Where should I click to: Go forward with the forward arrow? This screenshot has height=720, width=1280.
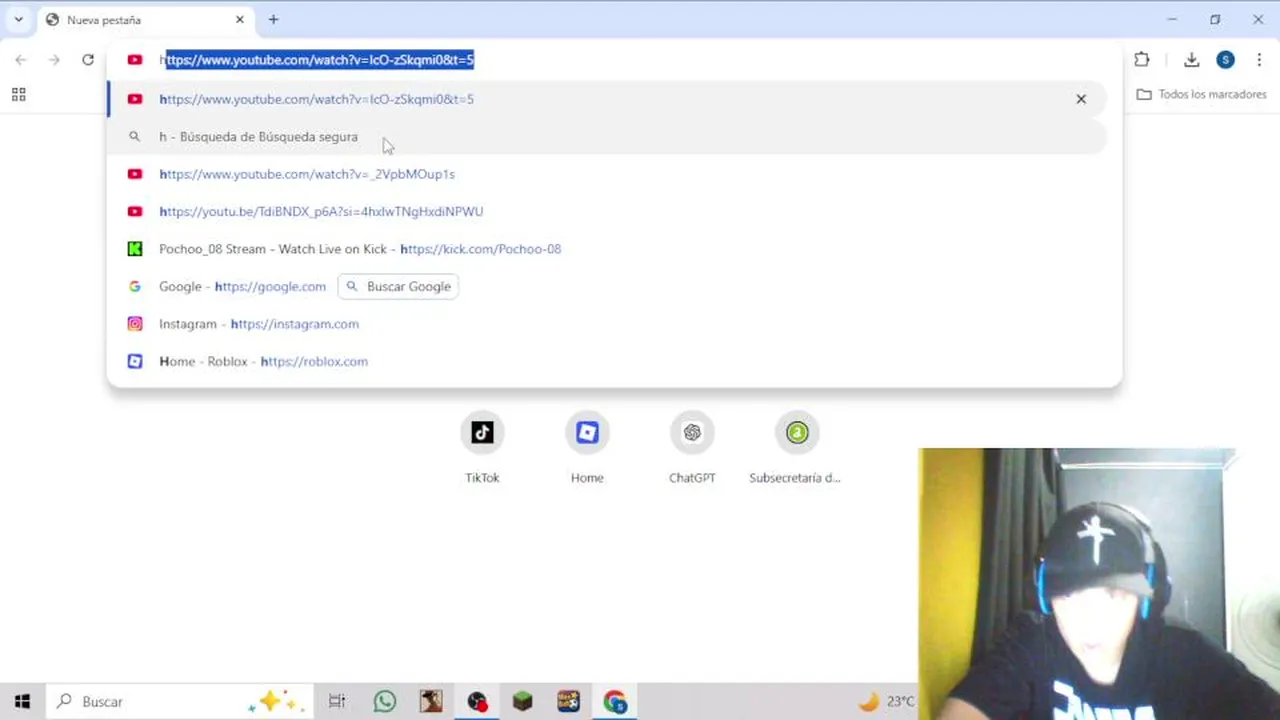tap(54, 60)
